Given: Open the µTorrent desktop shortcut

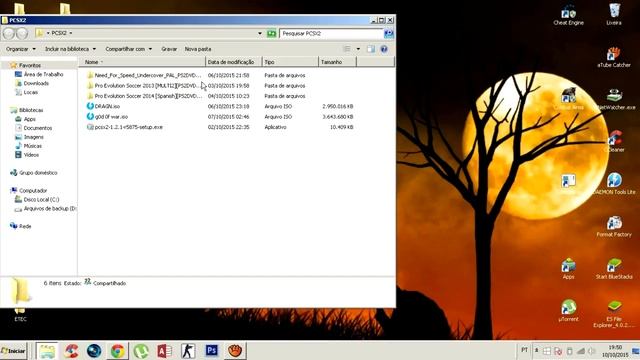Looking at the screenshot, I should tap(568, 311).
